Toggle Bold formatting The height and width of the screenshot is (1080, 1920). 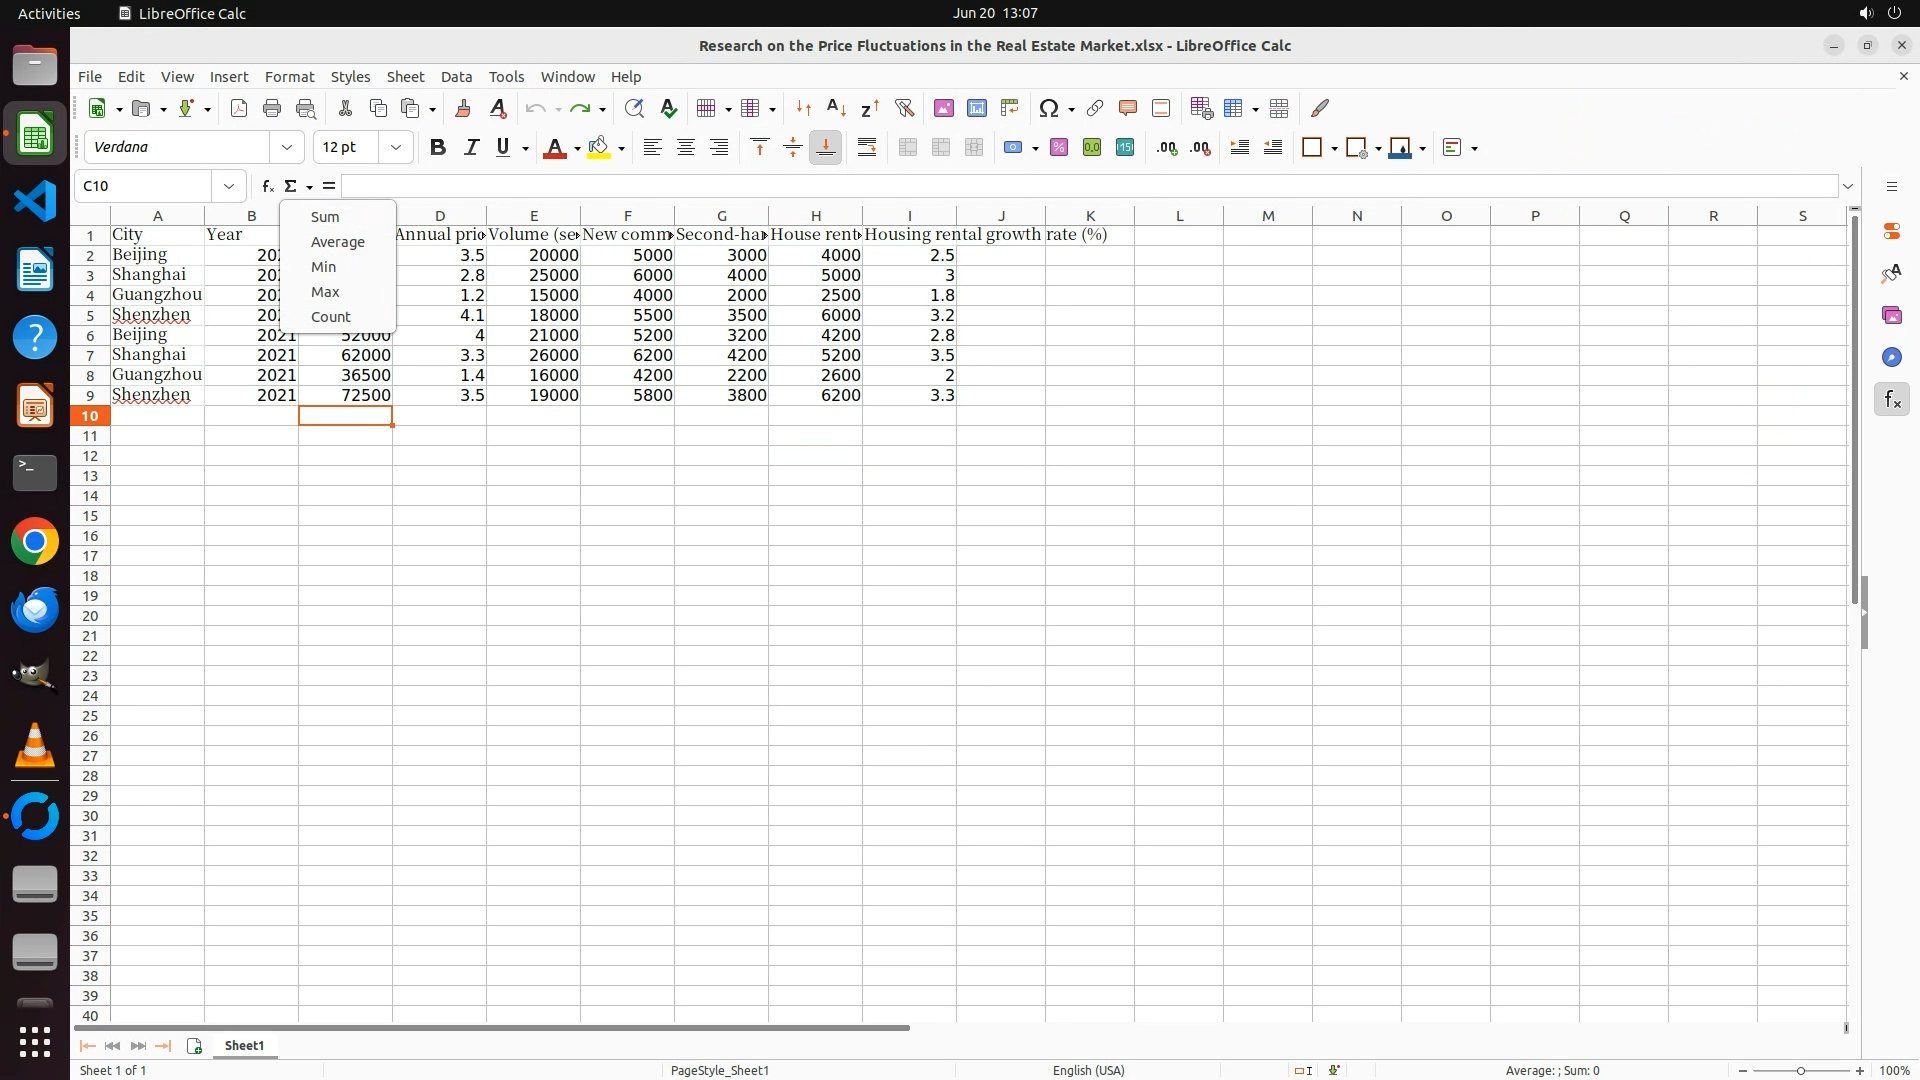[x=437, y=148]
